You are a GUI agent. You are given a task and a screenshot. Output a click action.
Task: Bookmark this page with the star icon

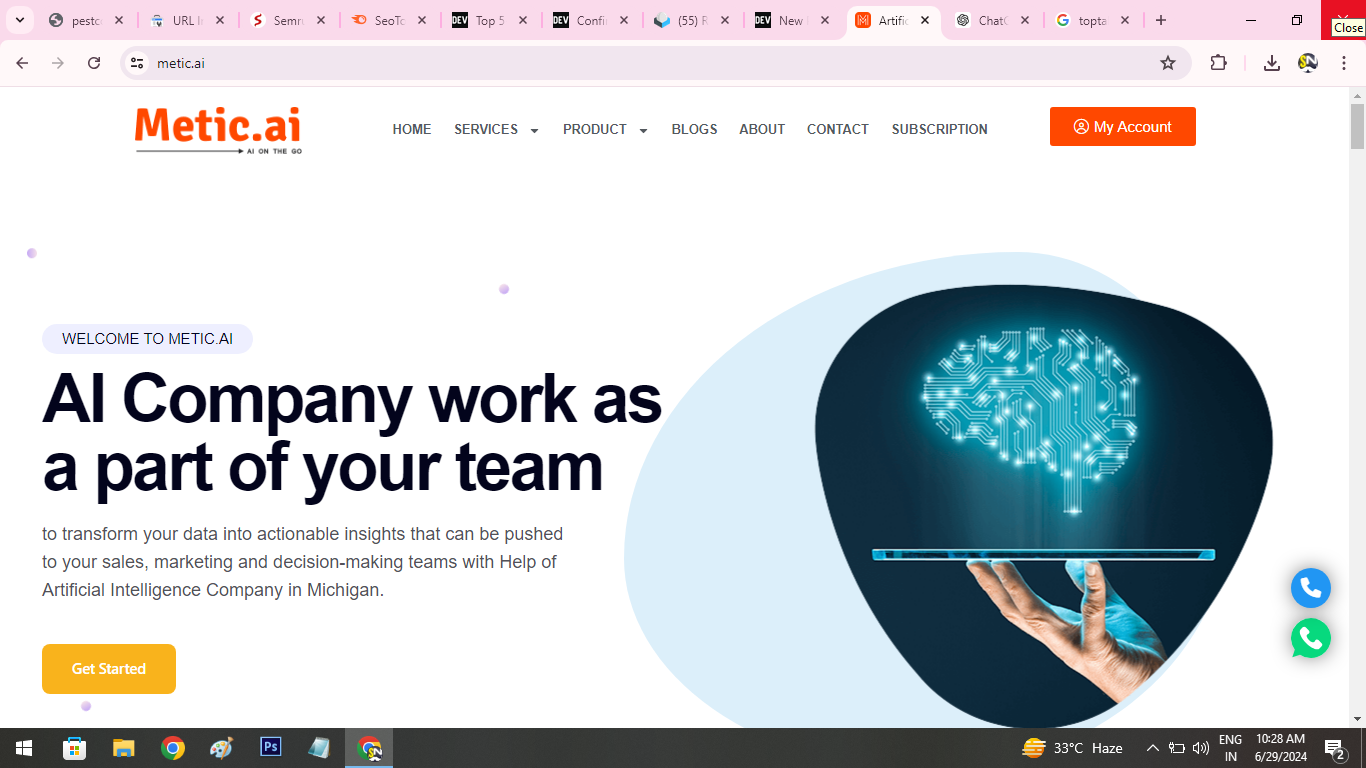coord(1168,63)
